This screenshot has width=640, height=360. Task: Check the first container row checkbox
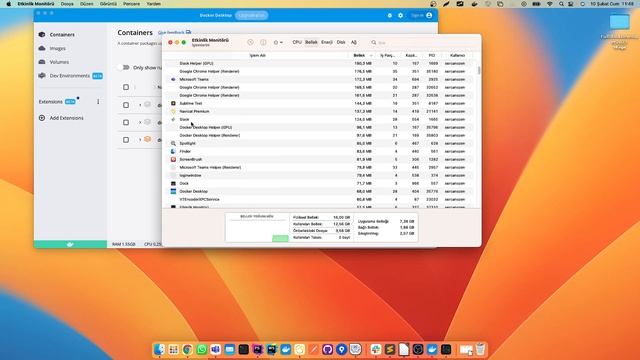tap(126, 105)
